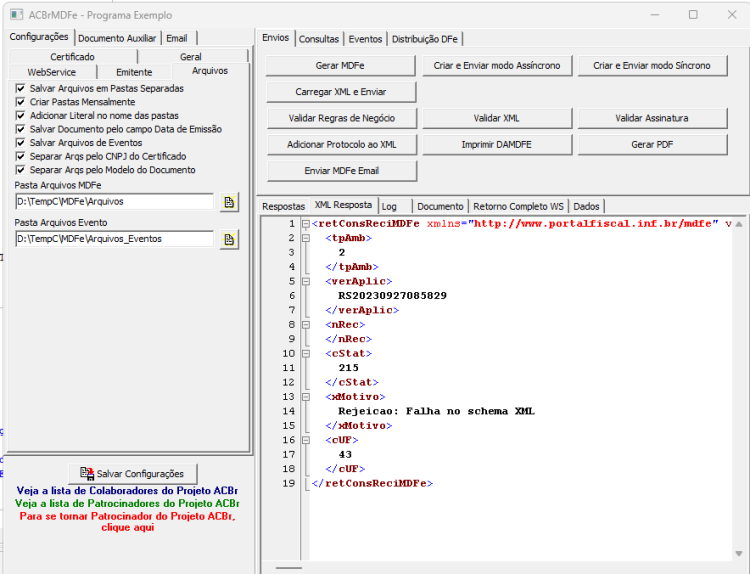Open the Colaboradores do Projeto ACBr link
This screenshot has width=750, height=574.
(127, 491)
